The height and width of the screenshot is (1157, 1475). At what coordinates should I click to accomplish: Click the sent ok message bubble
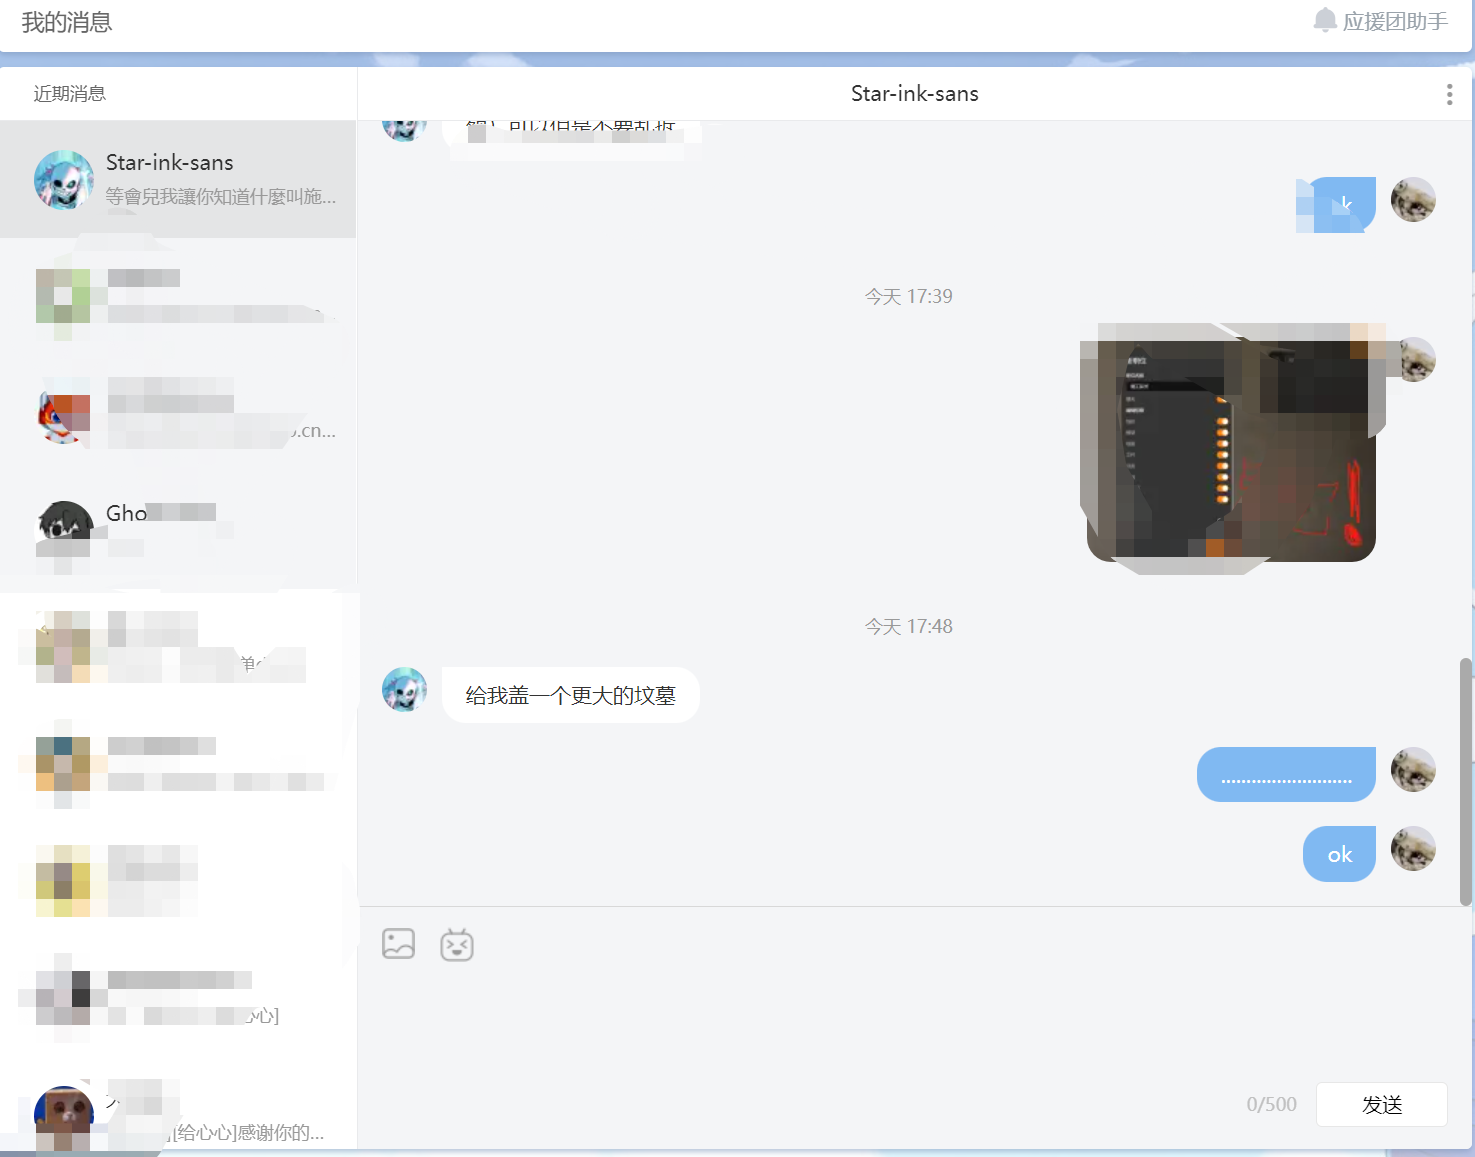tap(1339, 854)
